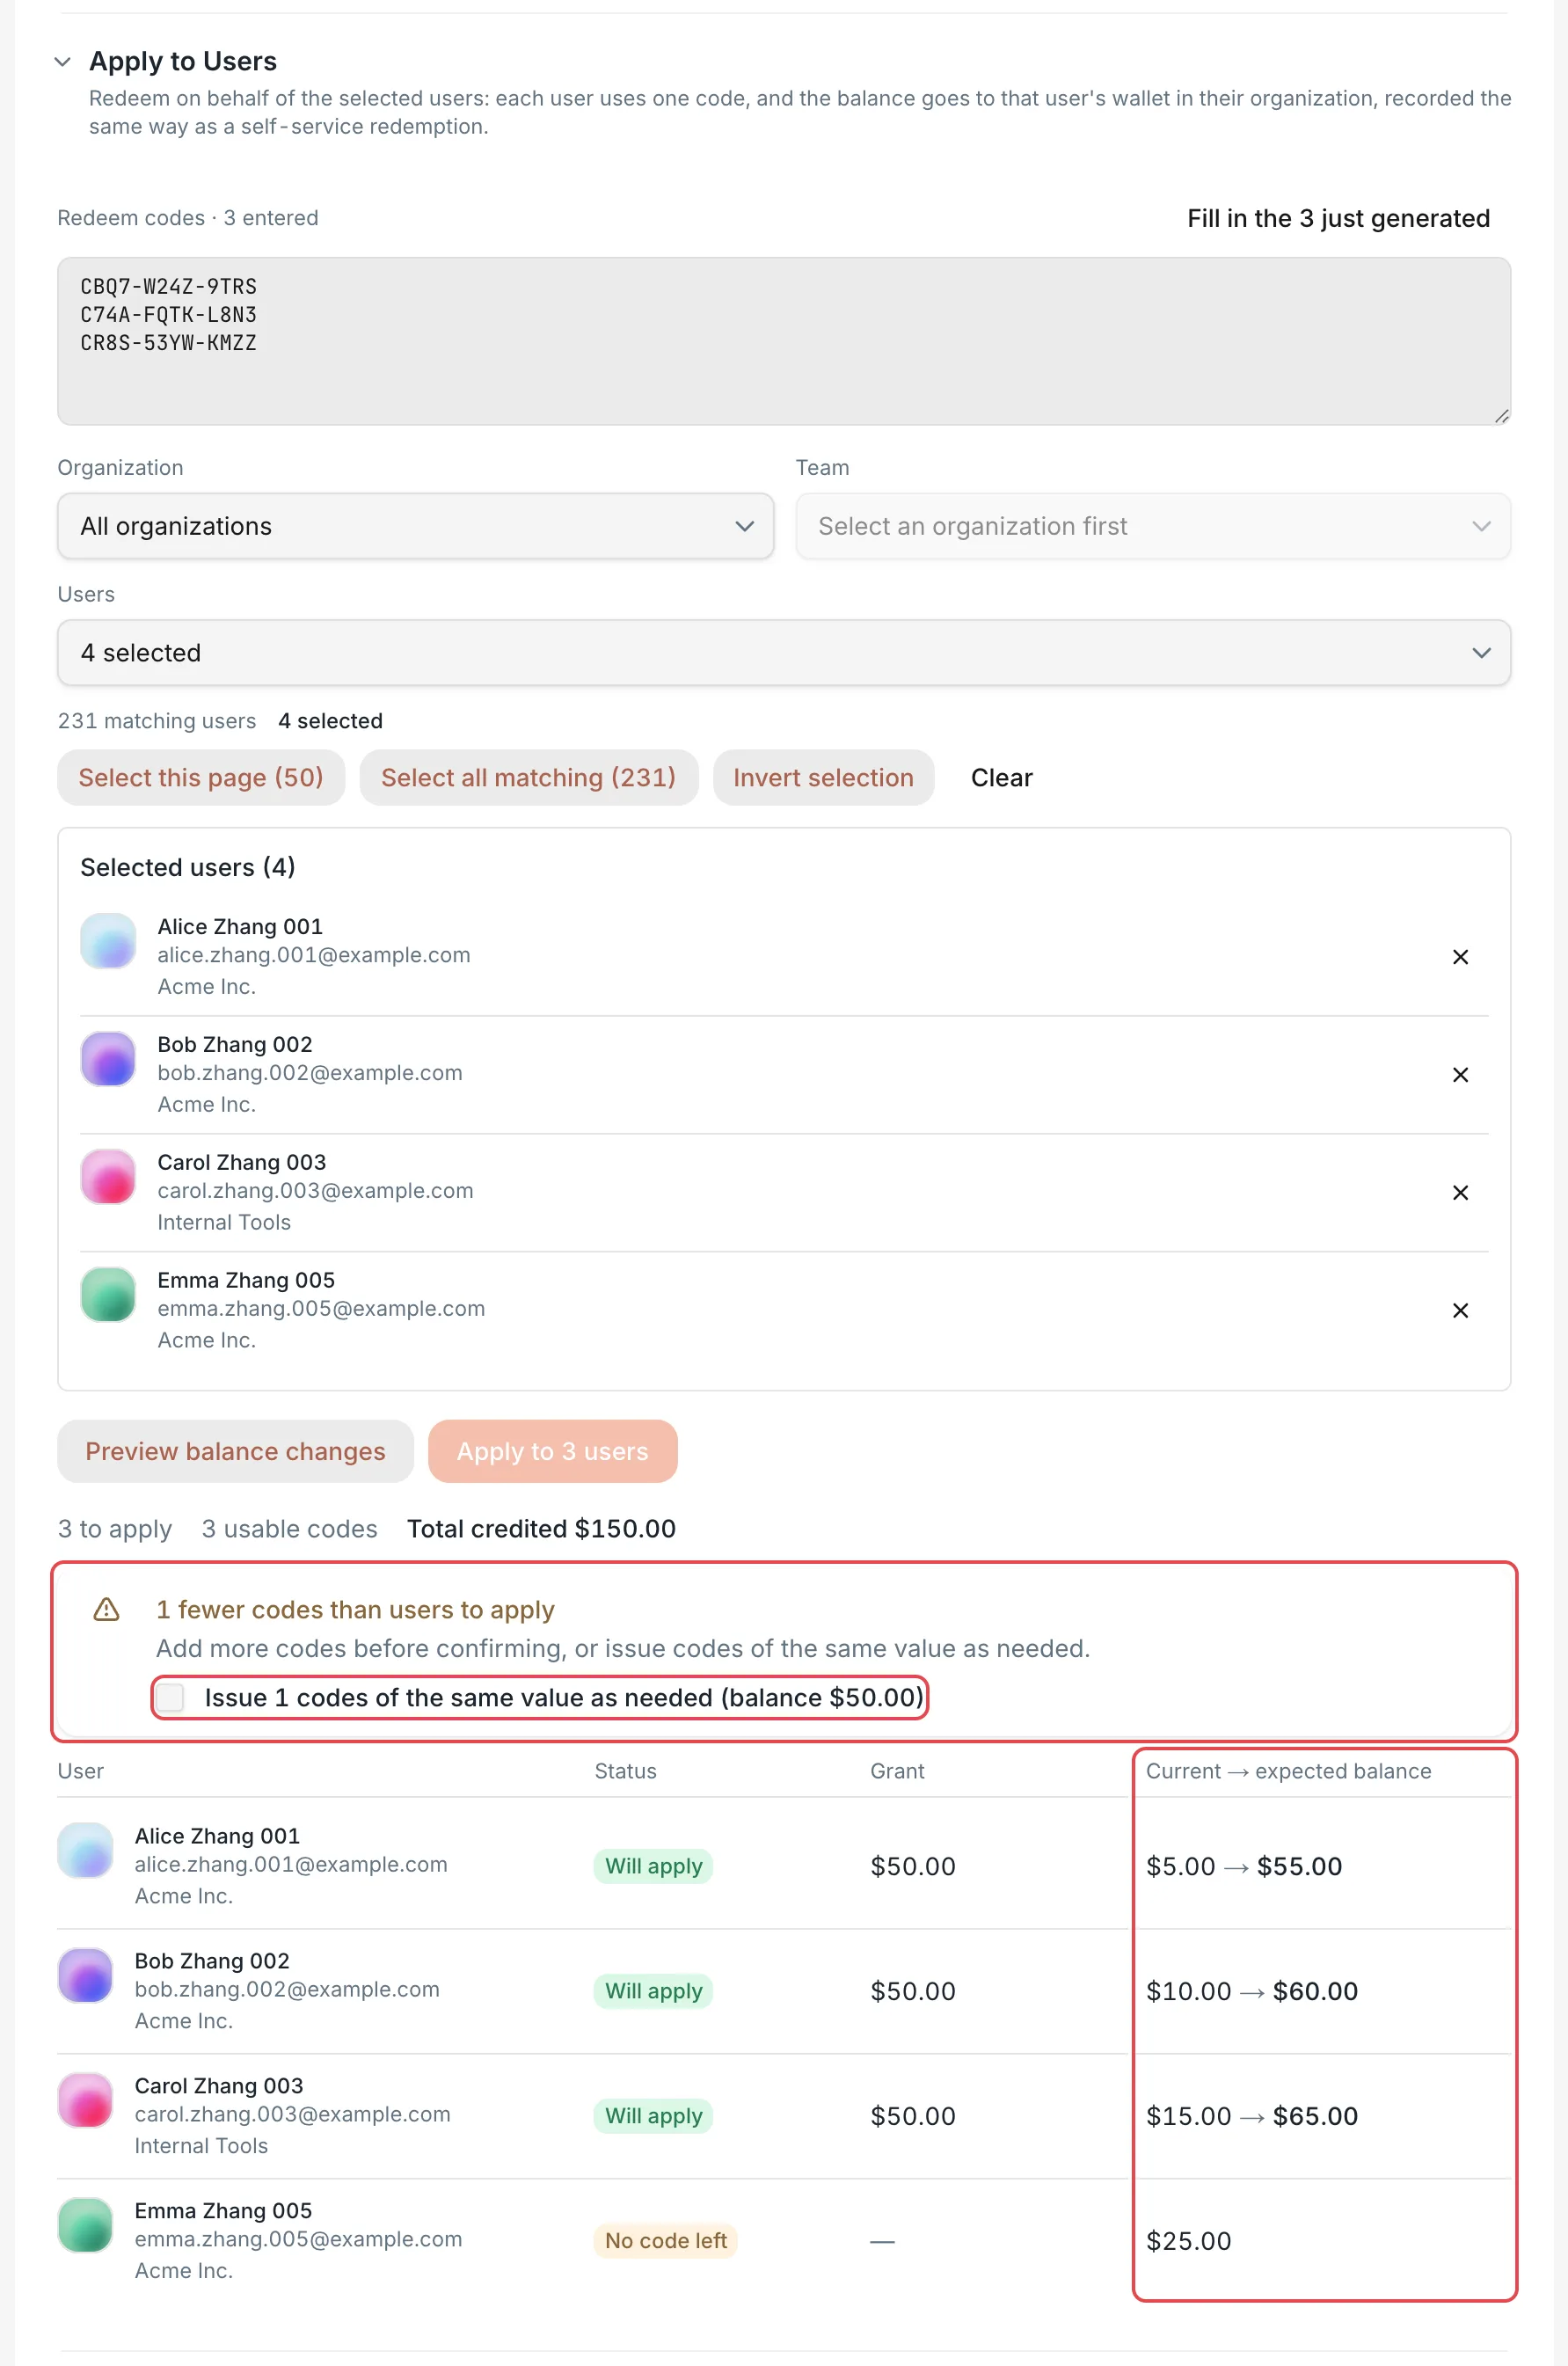Viewport: 1568px width, 2366px height.
Task: Click Carol Zhang 003 avatar in selected list
Action: click(x=108, y=1177)
